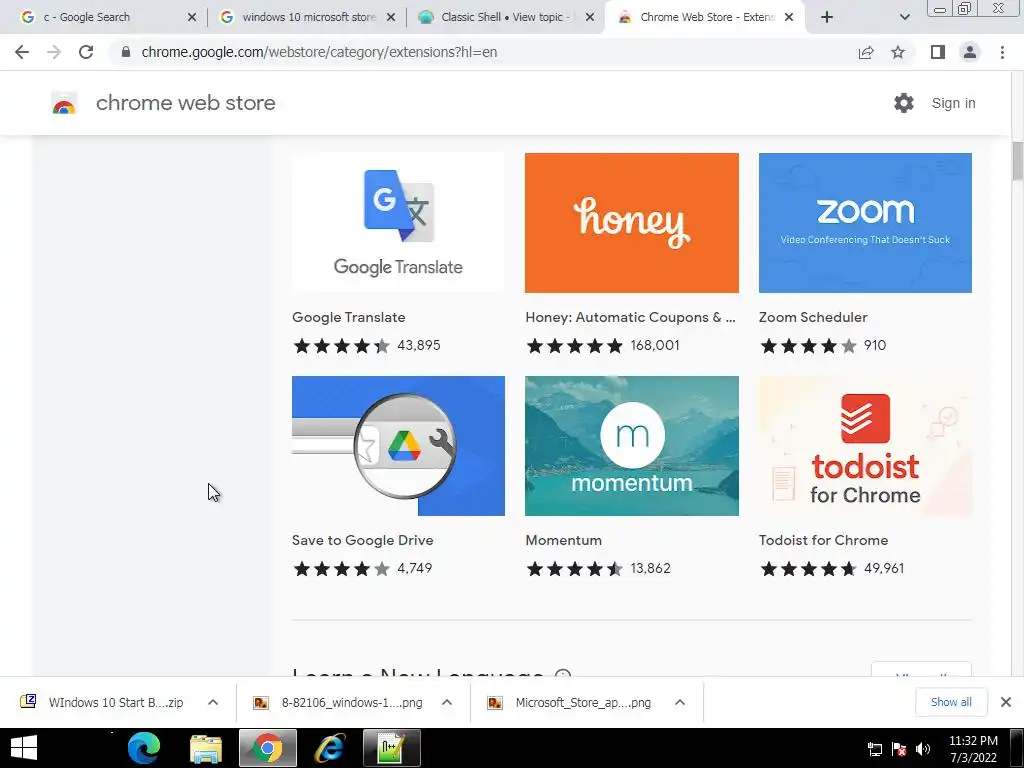Viewport: 1024px width, 768px height.
Task: Close the Classic Shell tab
Action: [590, 17]
